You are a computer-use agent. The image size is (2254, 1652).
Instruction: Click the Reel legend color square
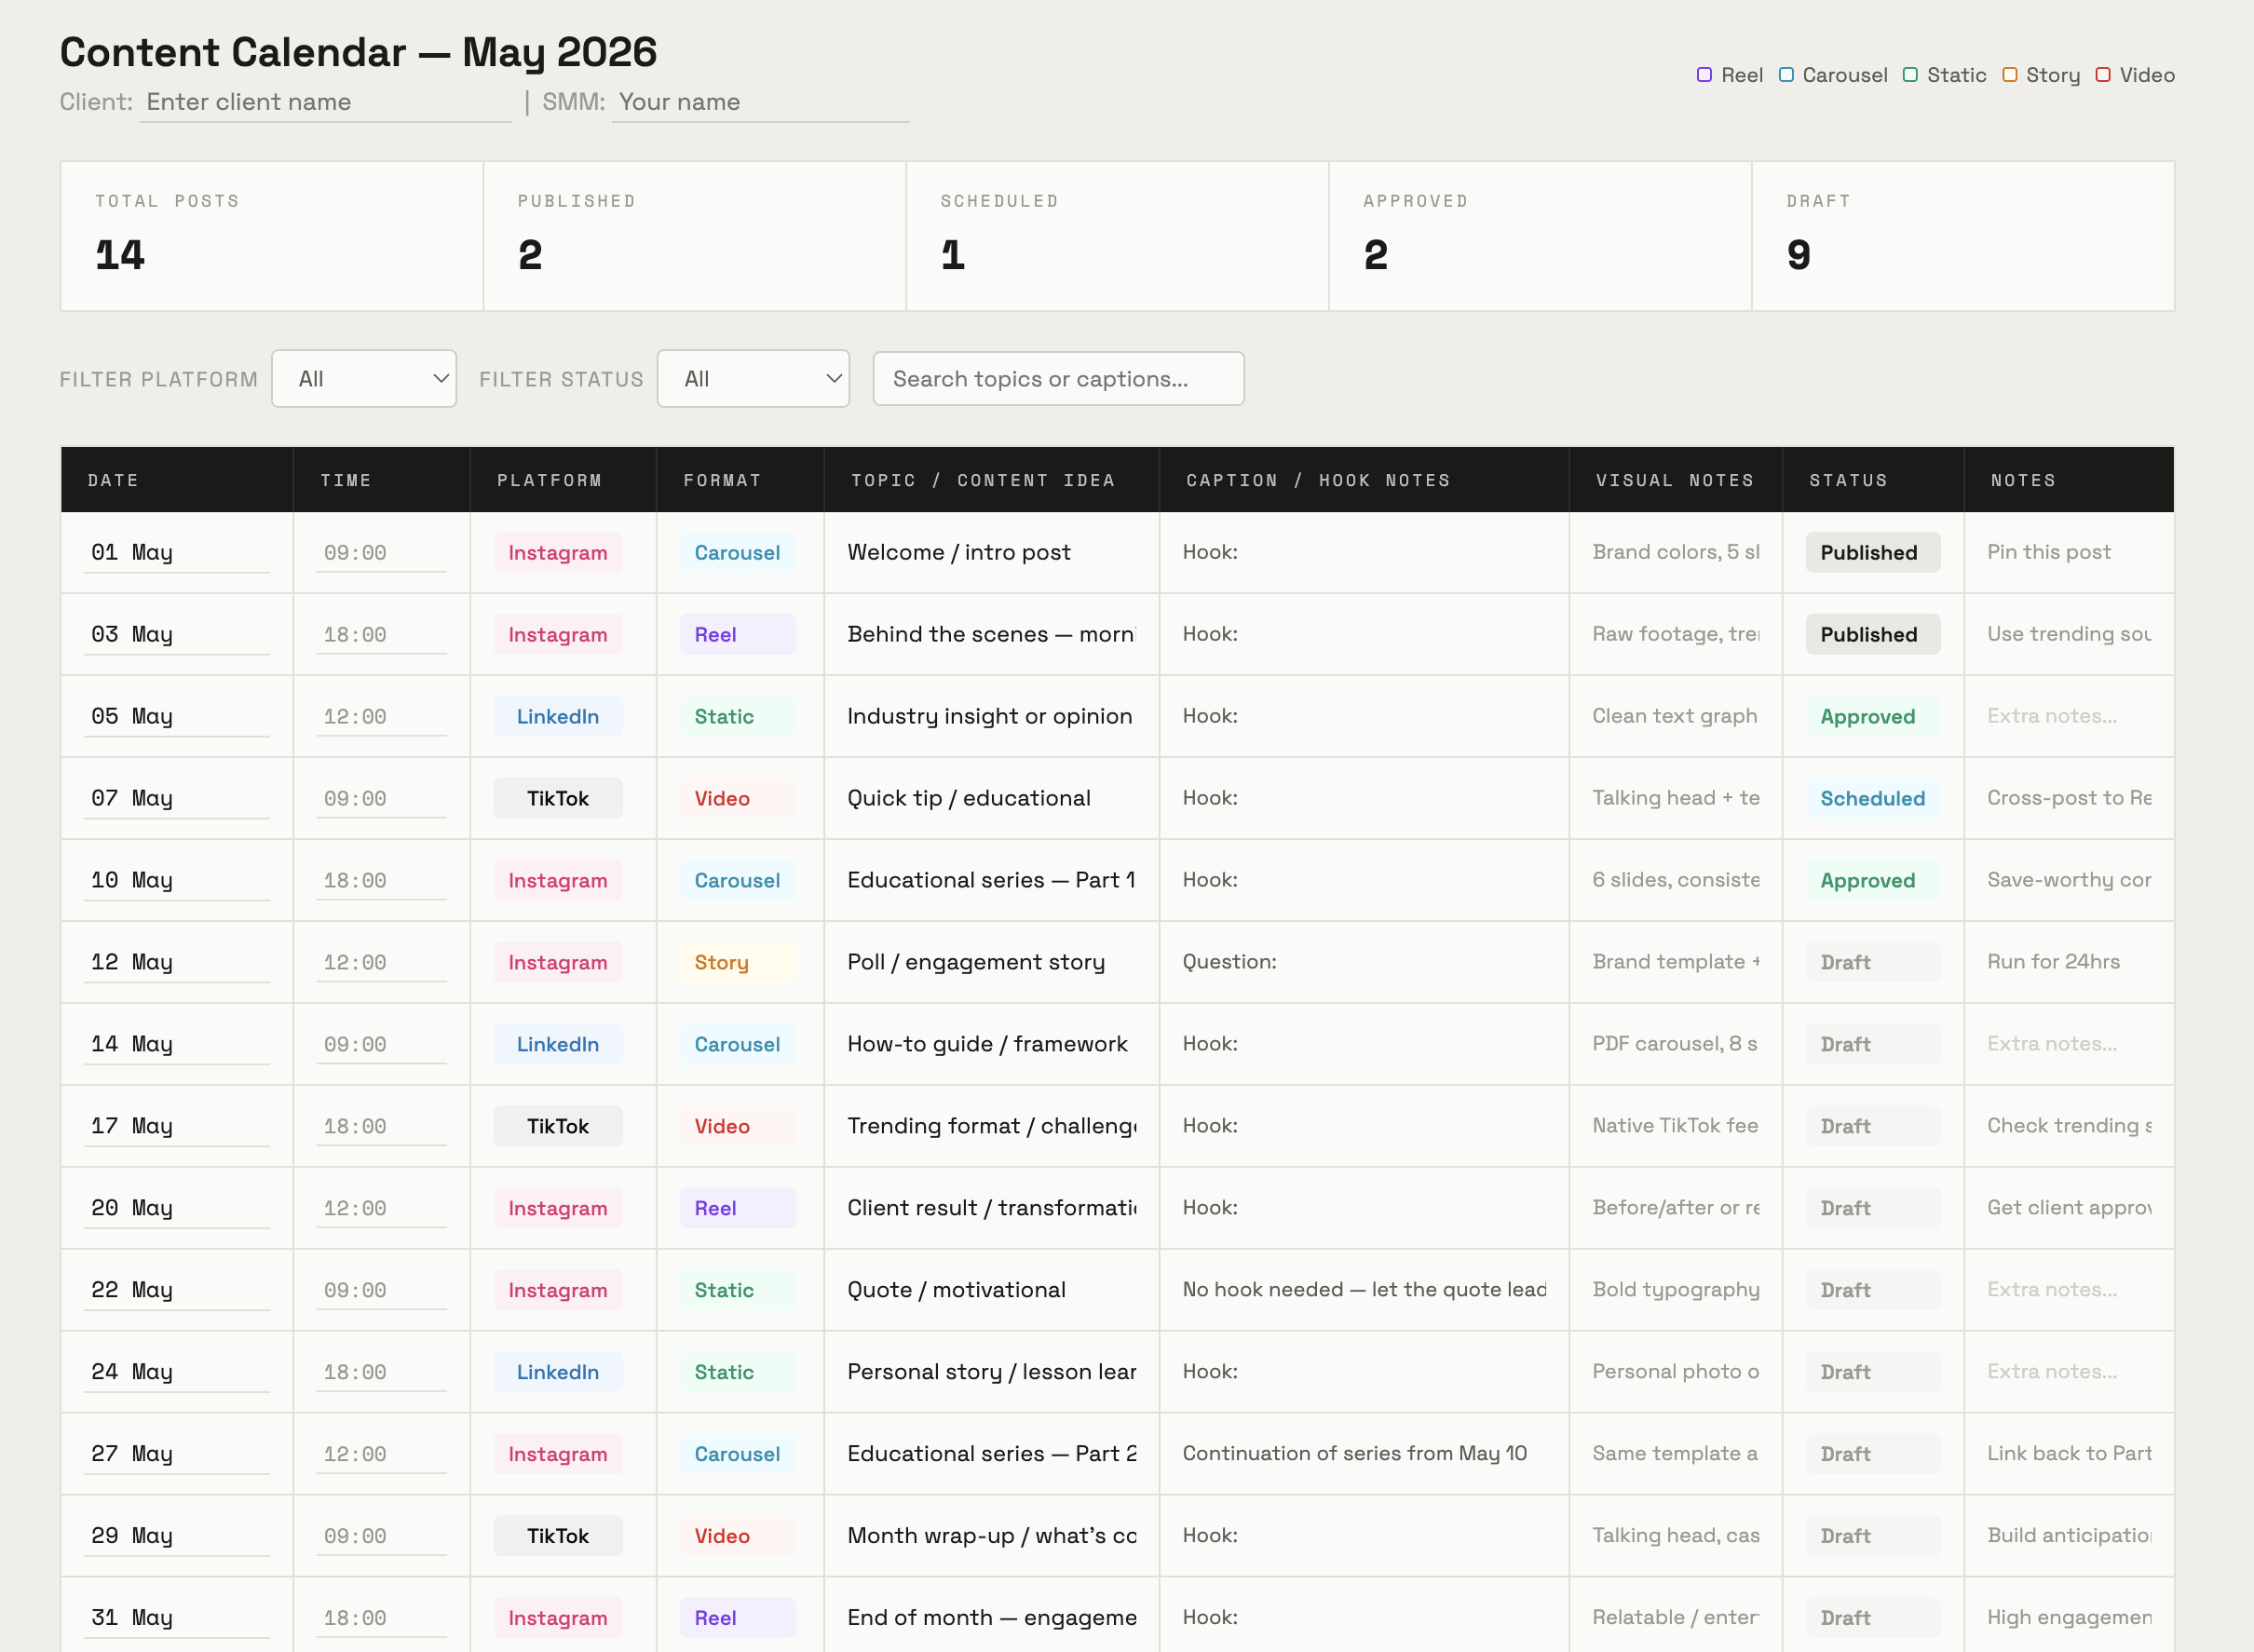coord(1704,75)
